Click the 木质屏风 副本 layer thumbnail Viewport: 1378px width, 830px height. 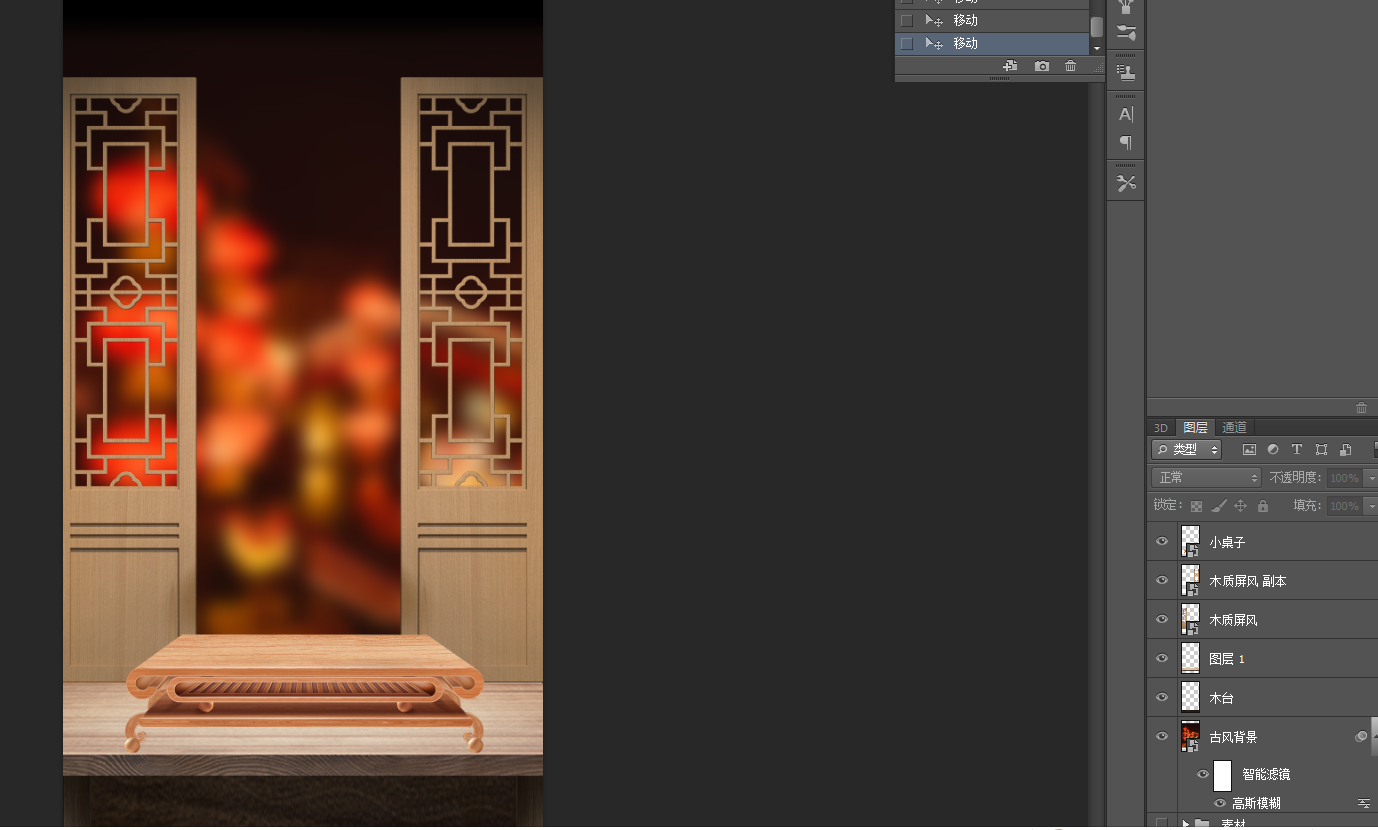tap(1190, 580)
